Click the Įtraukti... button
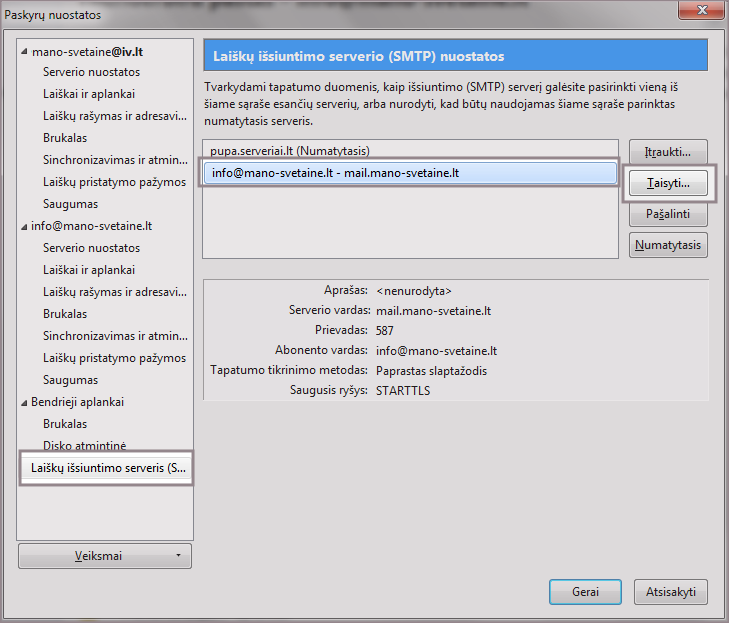Image resolution: width=729 pixels, height=623 pixels. coord(668,152)
